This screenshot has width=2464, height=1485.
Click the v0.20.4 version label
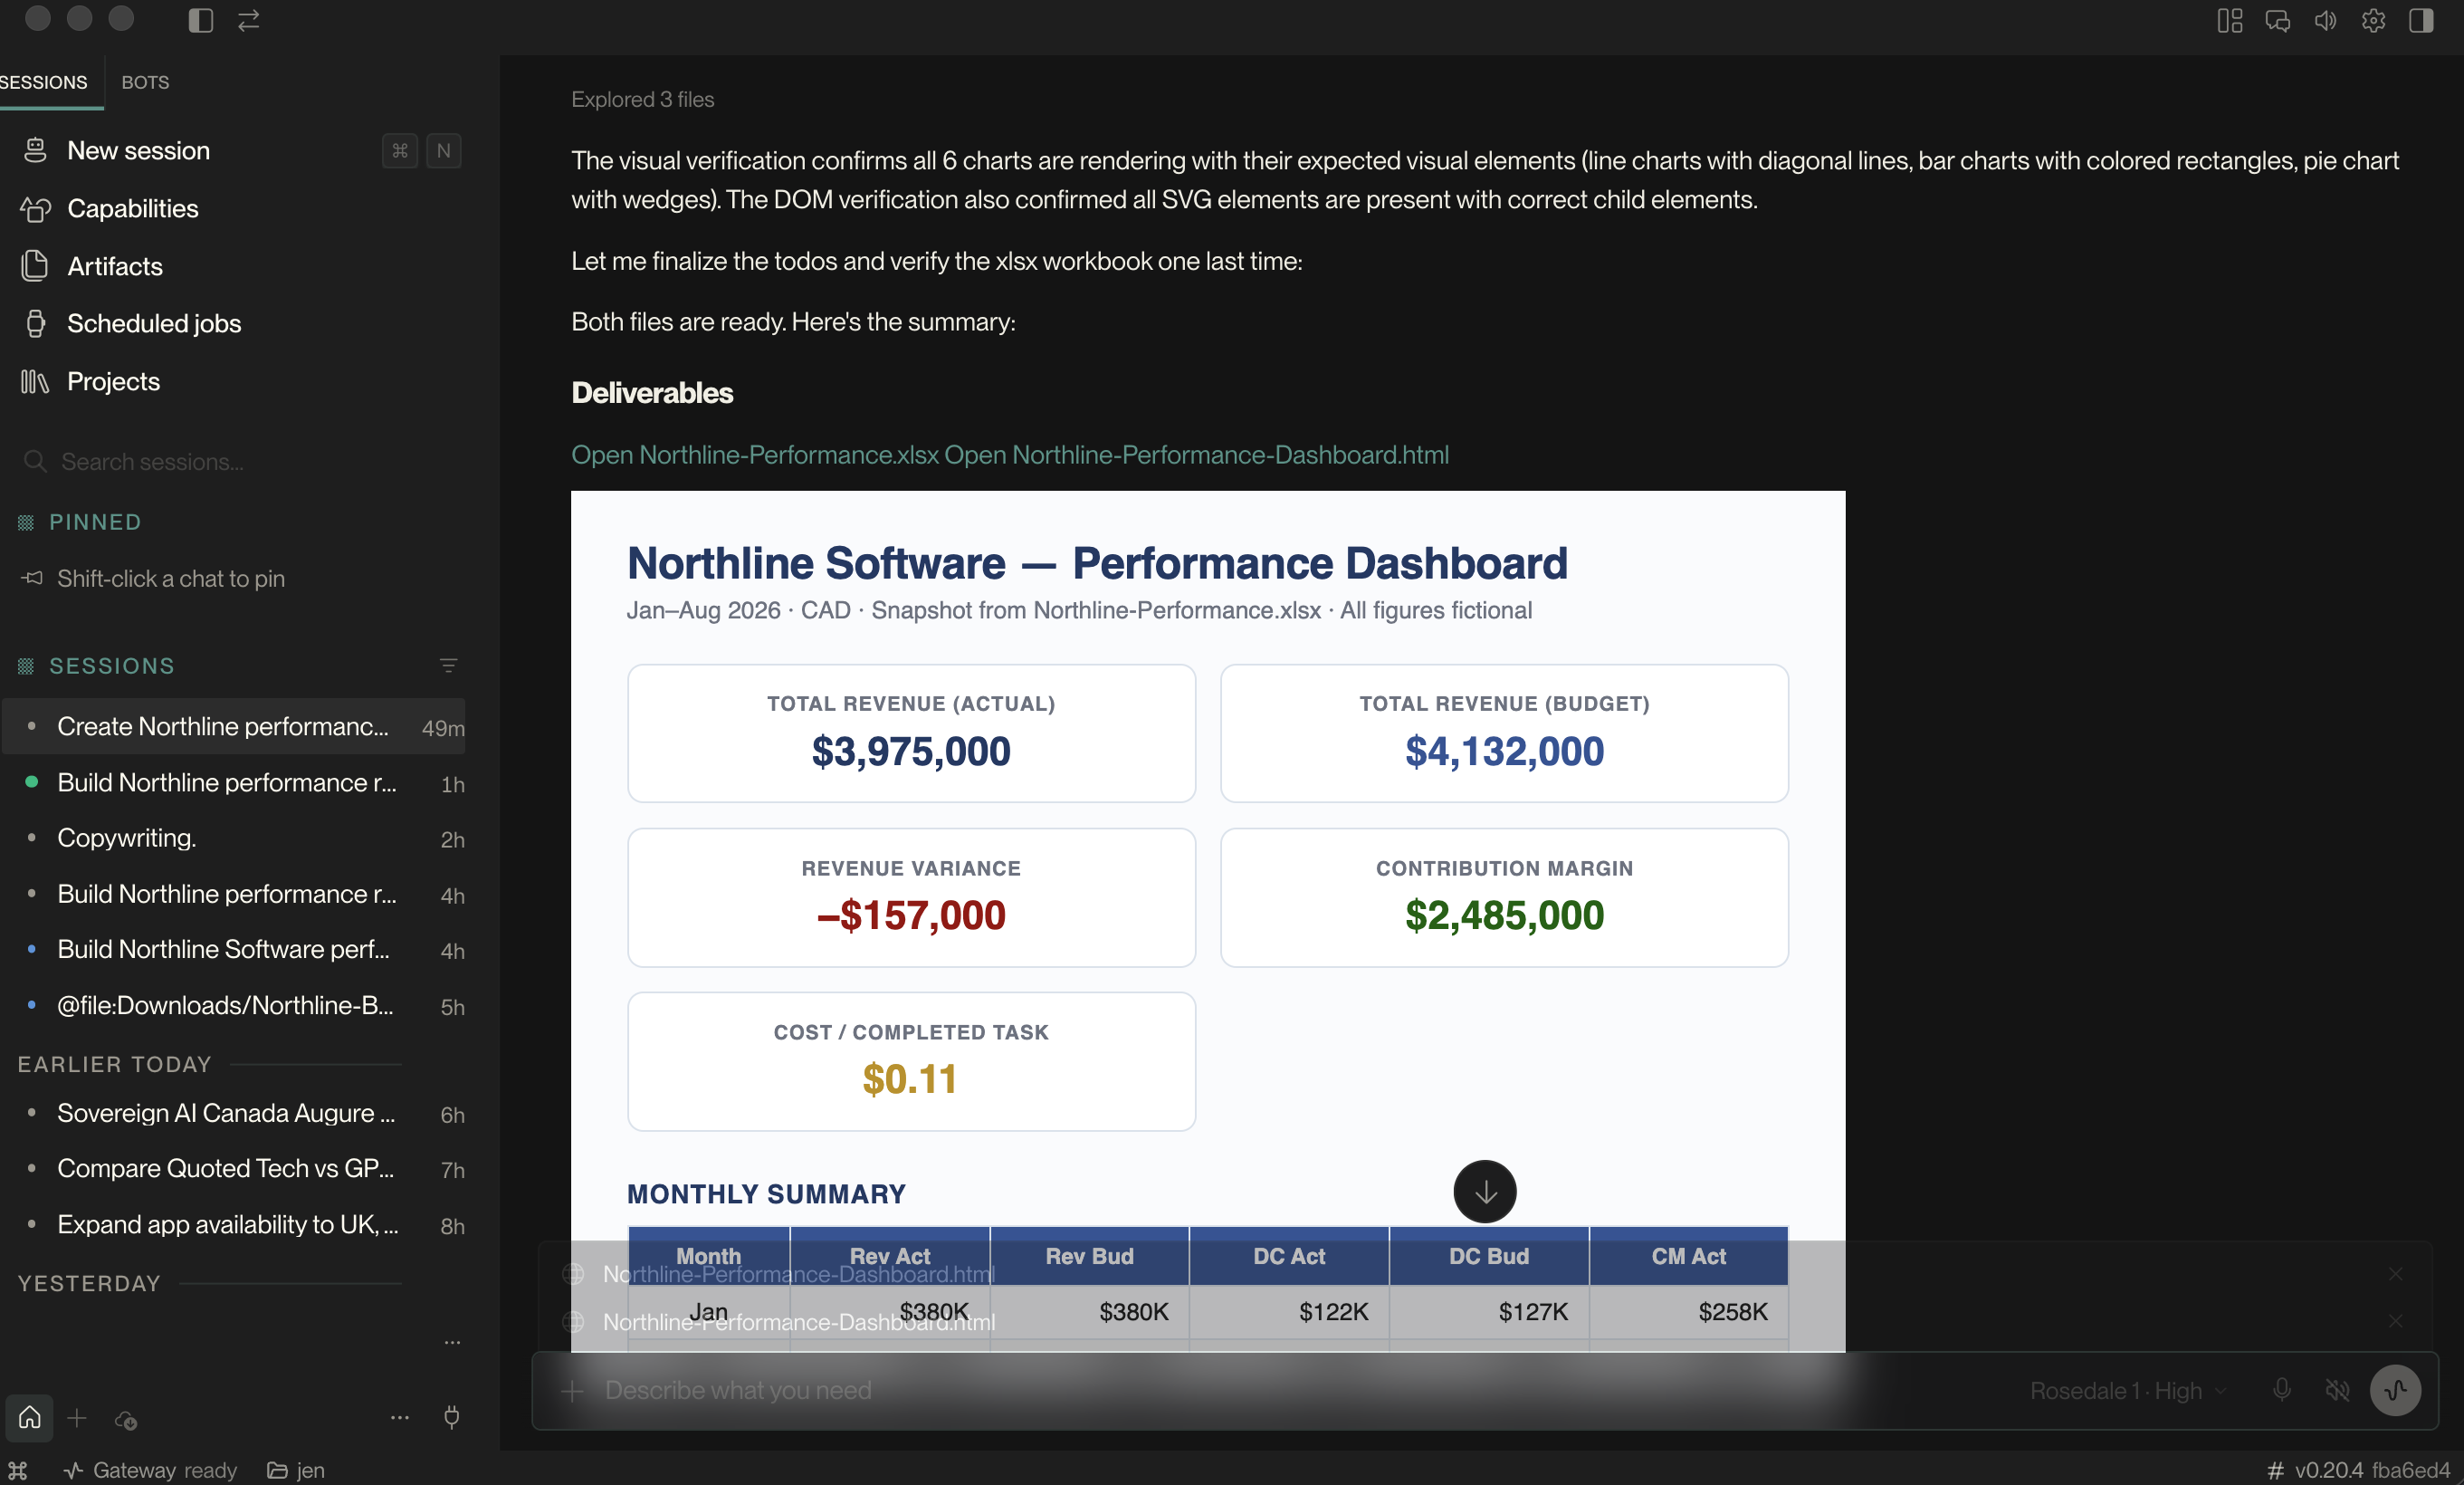(2328, 1470)
